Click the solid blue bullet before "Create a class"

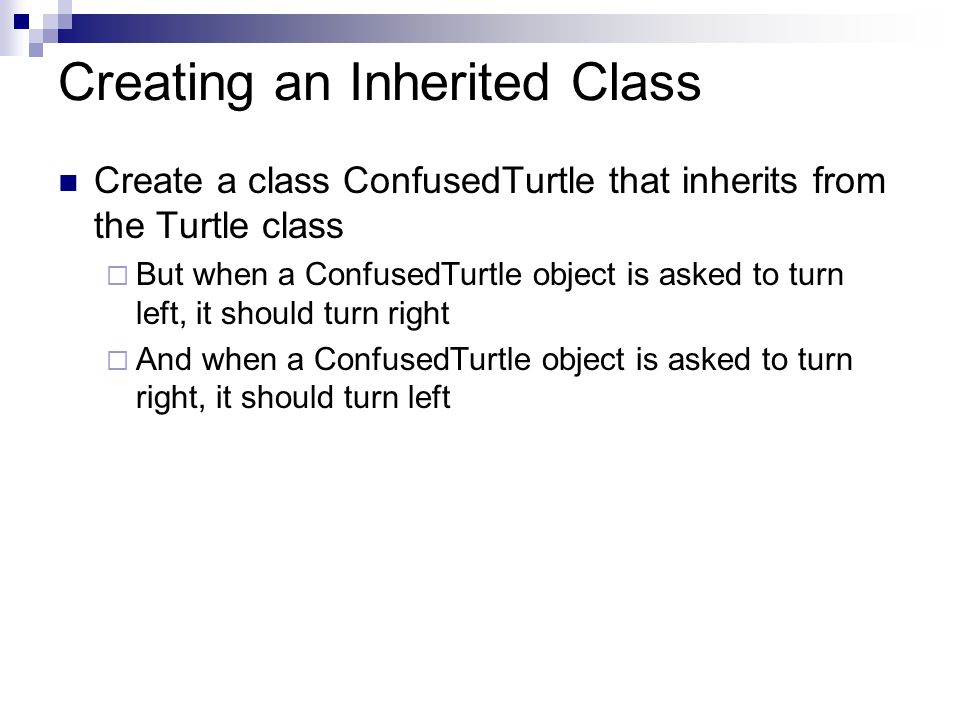[69, 184]
